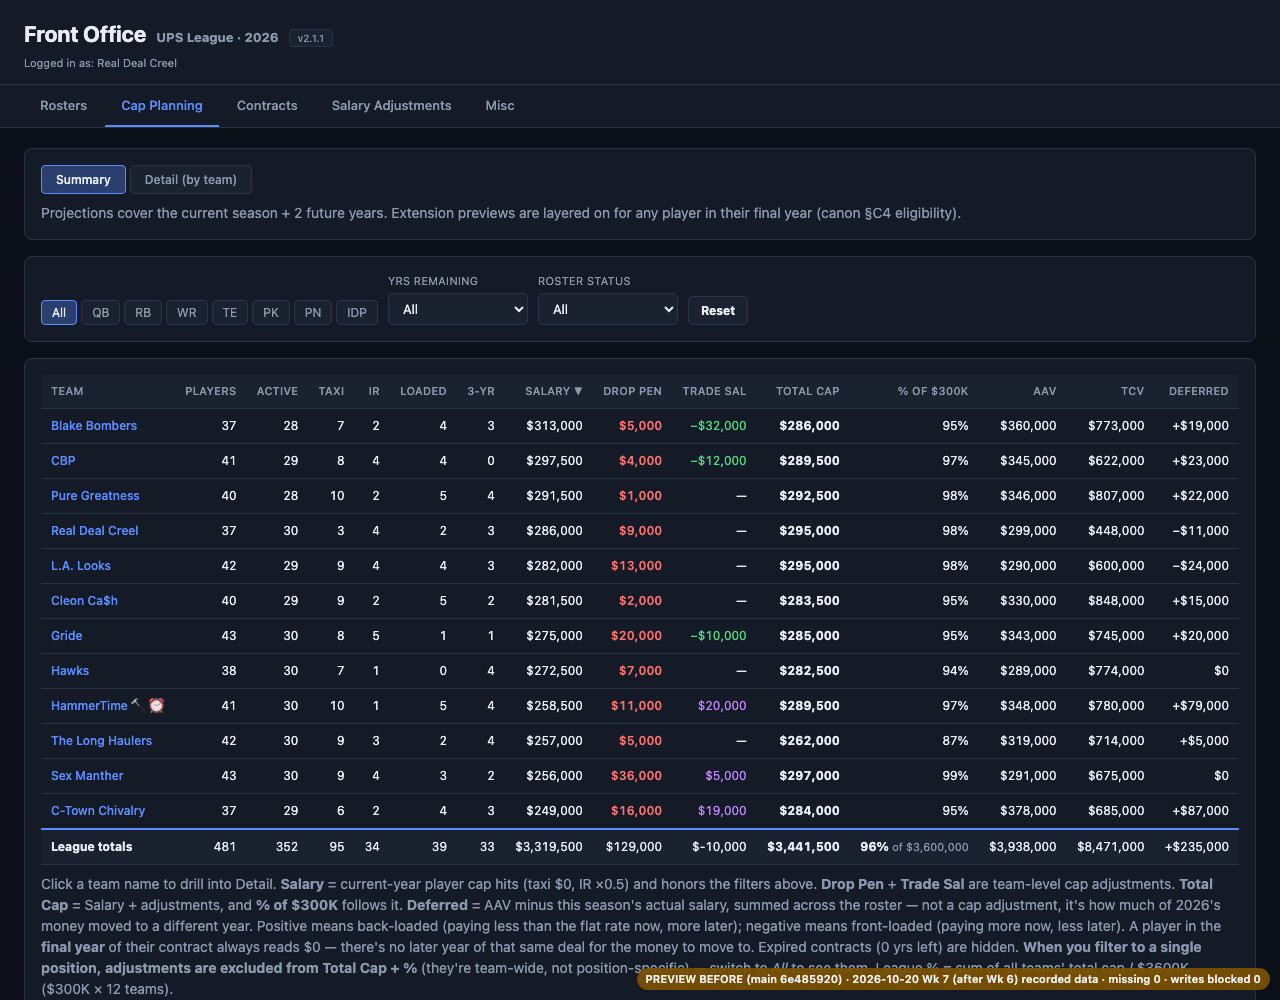Open Real Deal Creel team detail
The image size is (1280, 1000).
tap(95, 531)
